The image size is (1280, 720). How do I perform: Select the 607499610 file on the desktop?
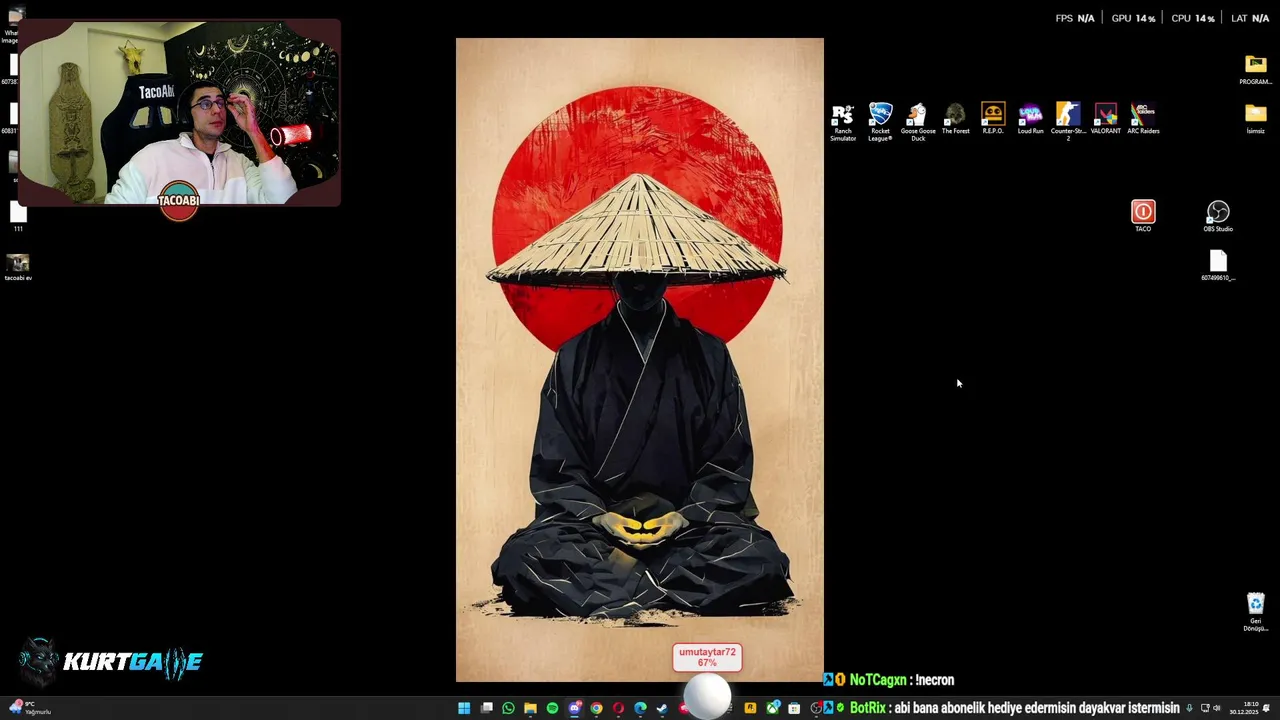[x=1218, y=265]
